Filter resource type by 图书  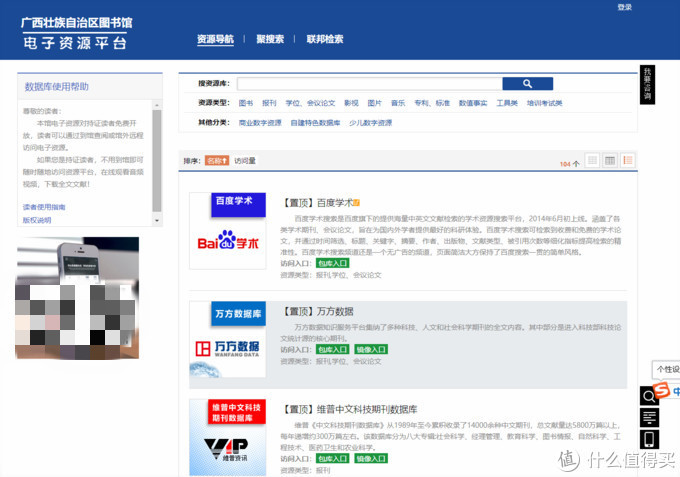pos(245,103)
